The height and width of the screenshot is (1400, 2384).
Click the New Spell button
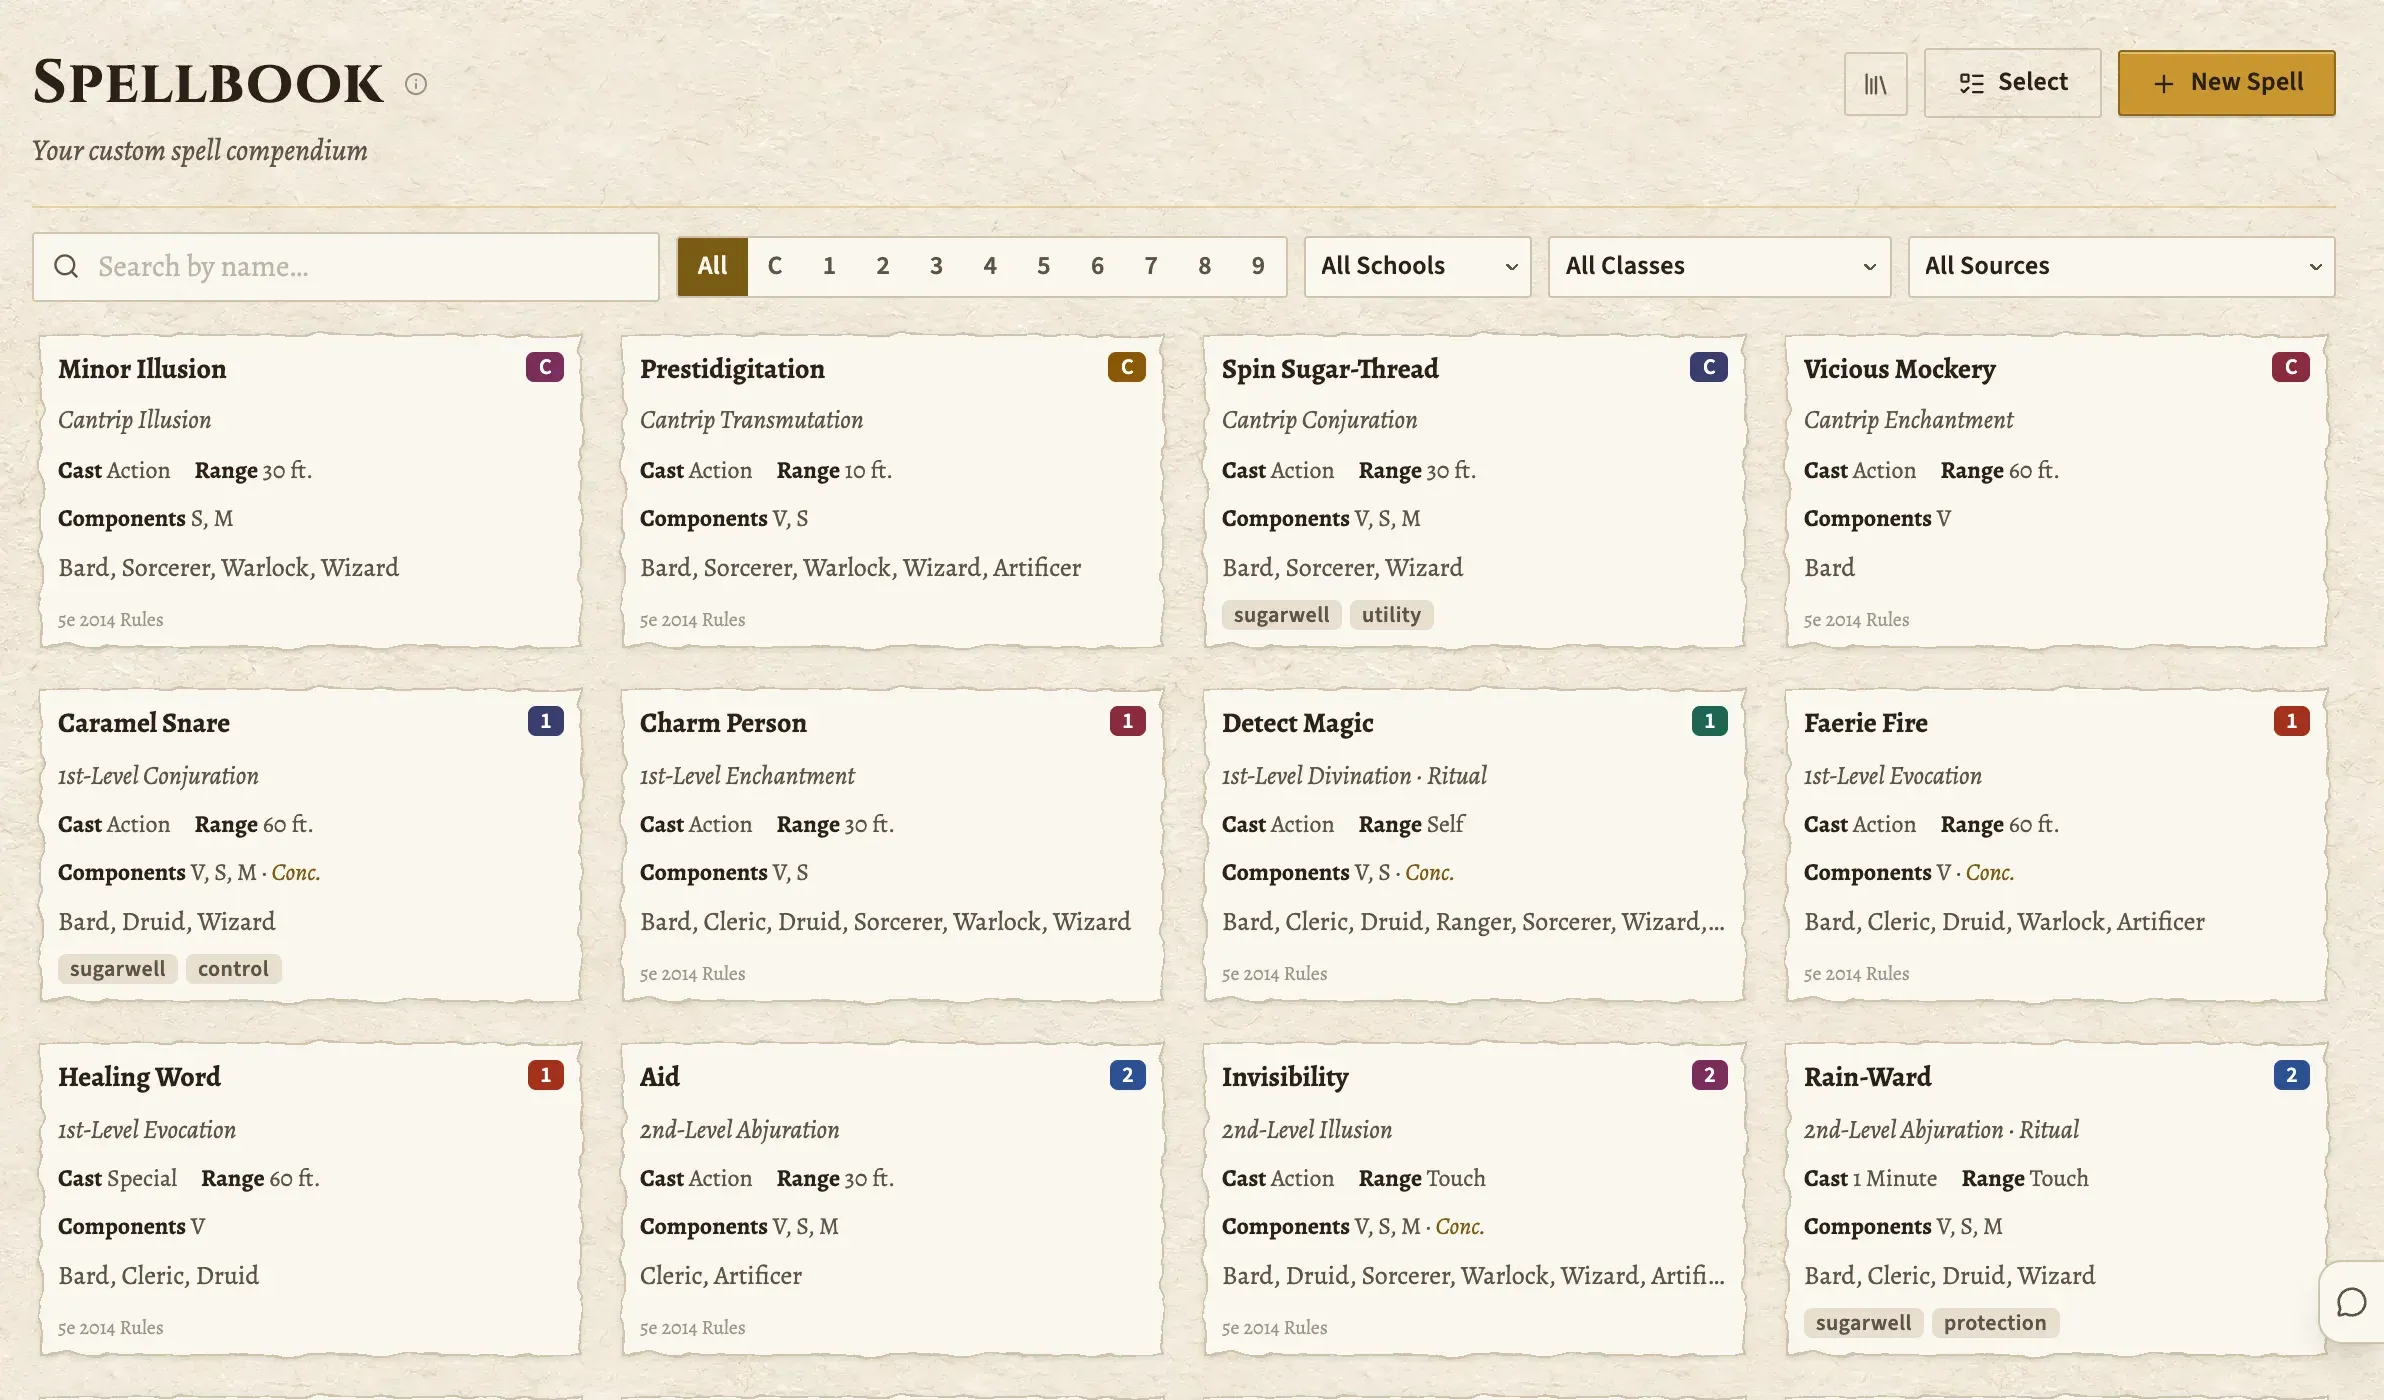pos(2226,83)
